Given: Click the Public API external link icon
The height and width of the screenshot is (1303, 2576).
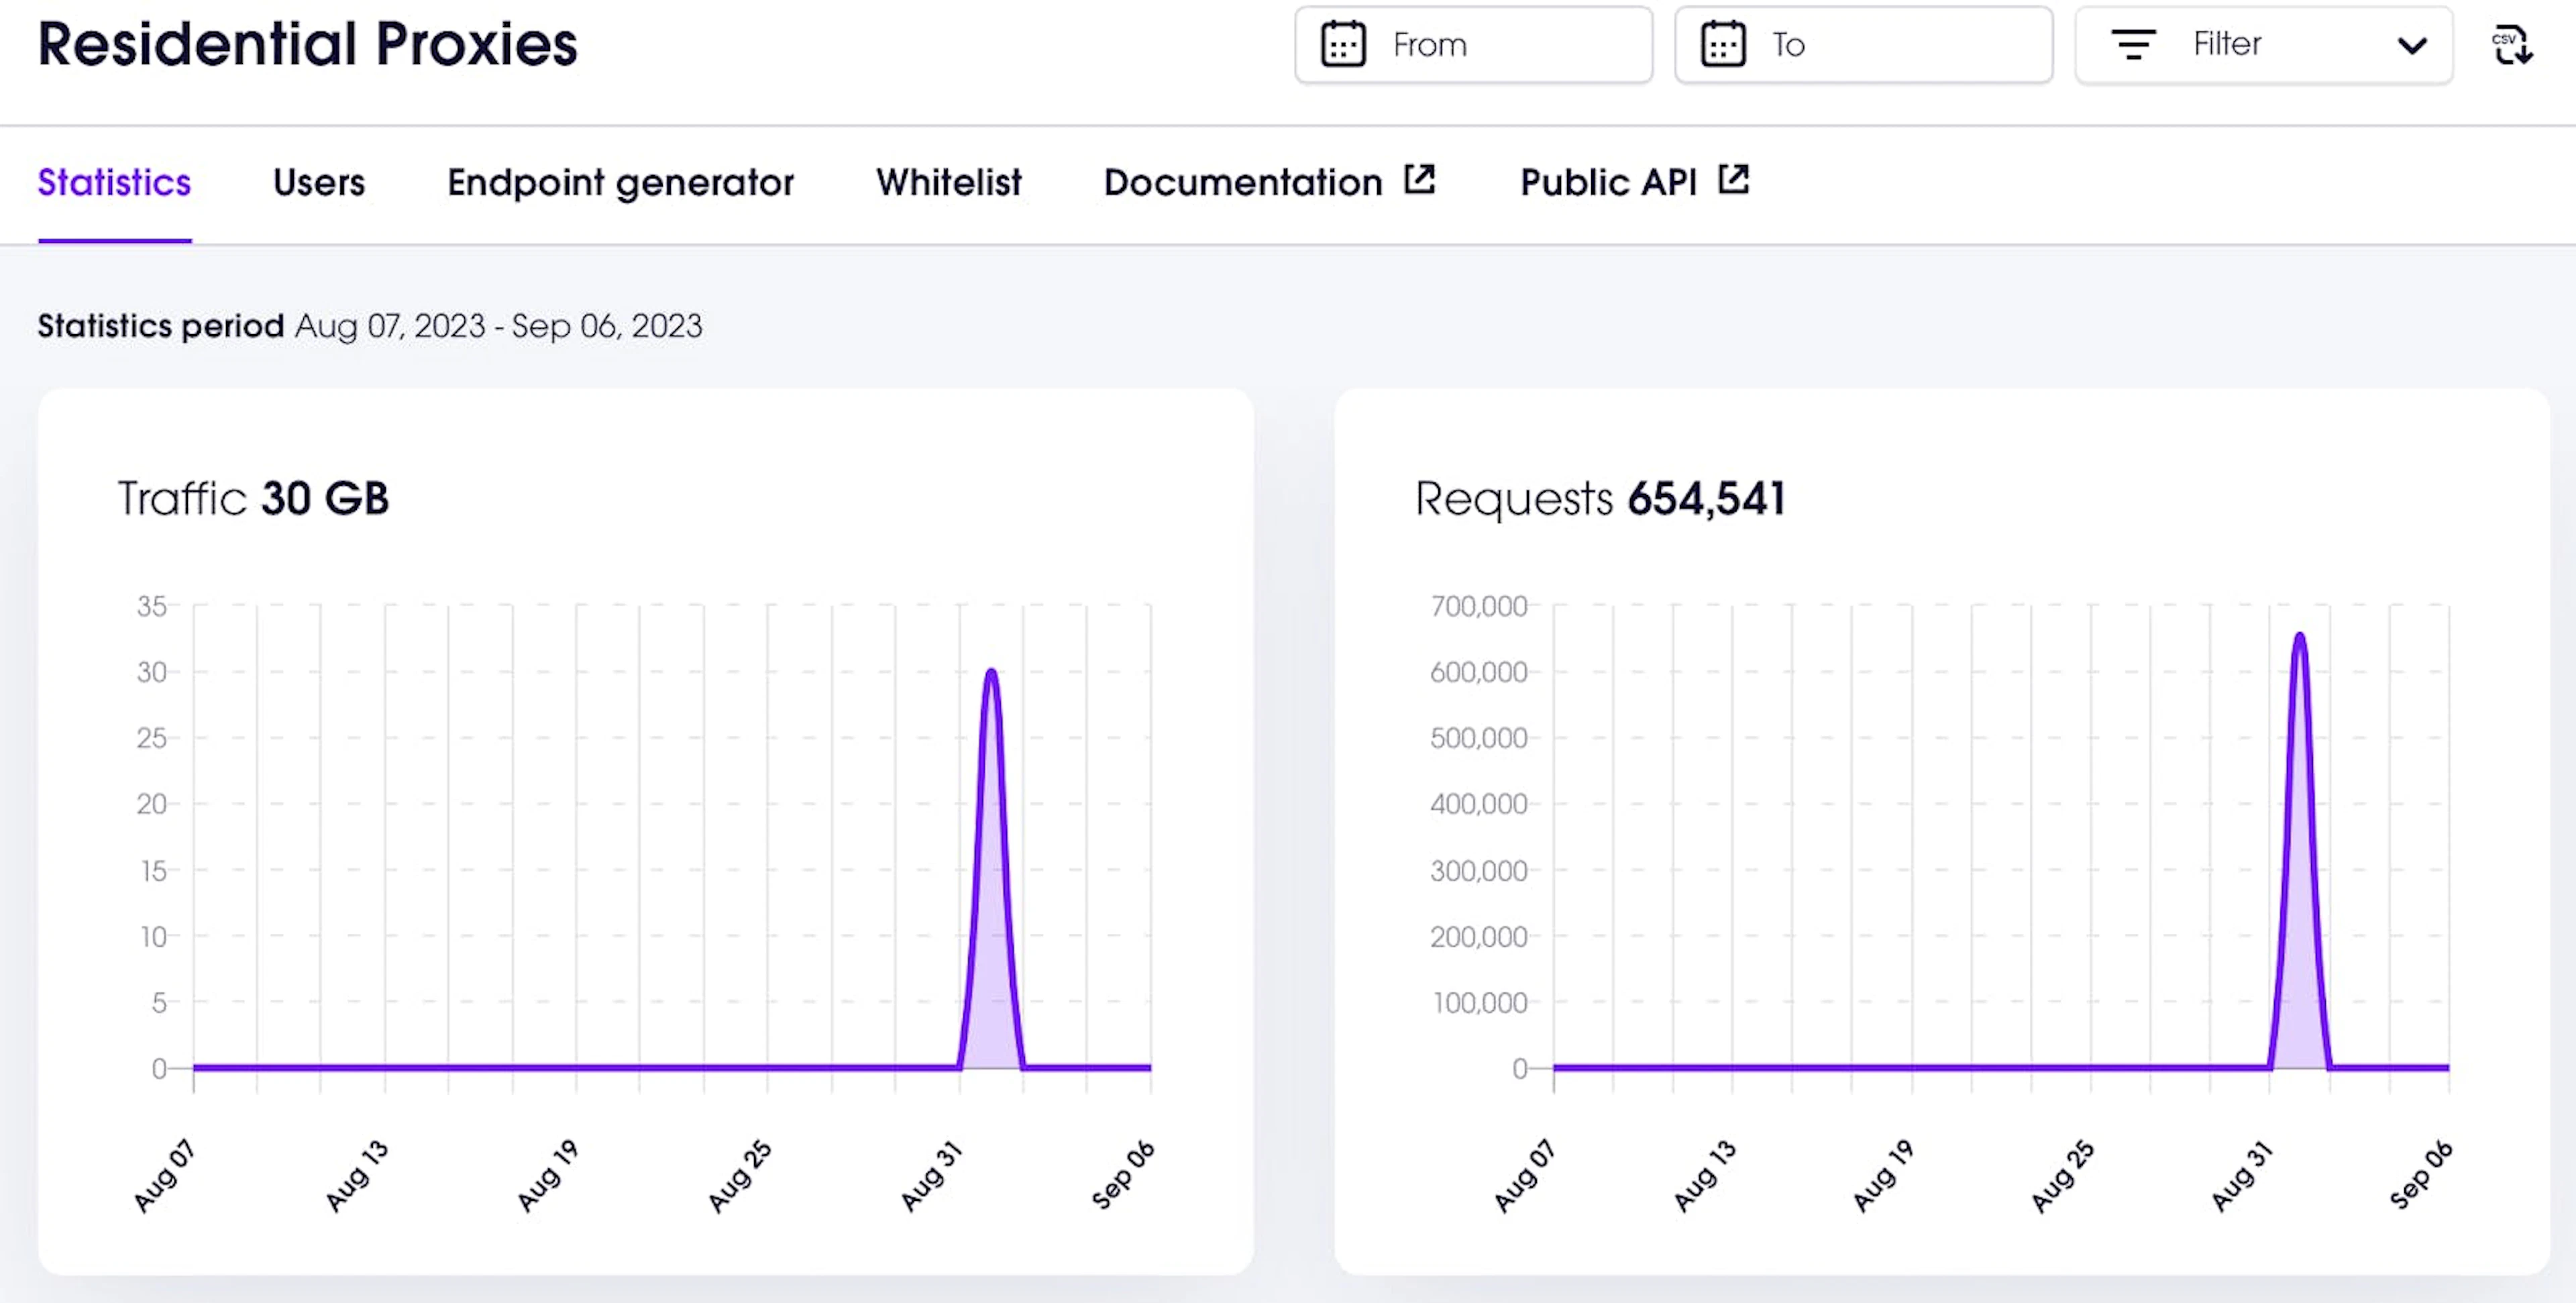Looking at the screenshot, I should [x=1733, y=180].
